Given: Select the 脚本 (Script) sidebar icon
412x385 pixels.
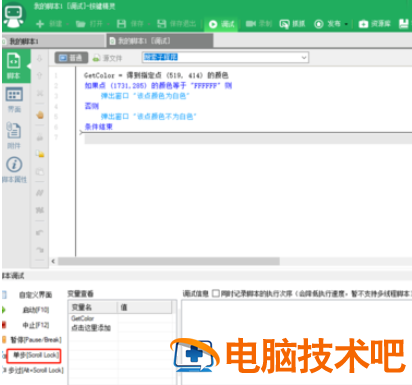Looking at the screenshot, I should [x=14, y=66].
